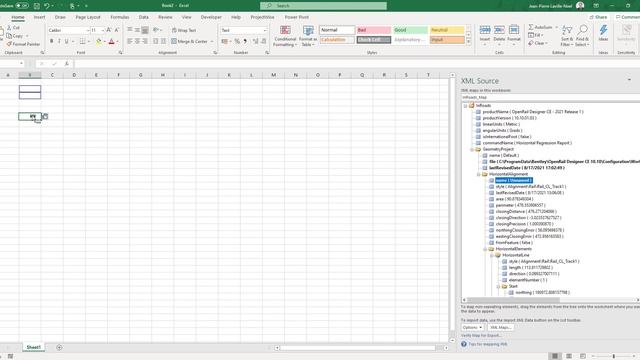Image resolution: width=640 pixels, height=360 pixels.
Task: Click the Comma Style icon
Action: coord(245,41)
